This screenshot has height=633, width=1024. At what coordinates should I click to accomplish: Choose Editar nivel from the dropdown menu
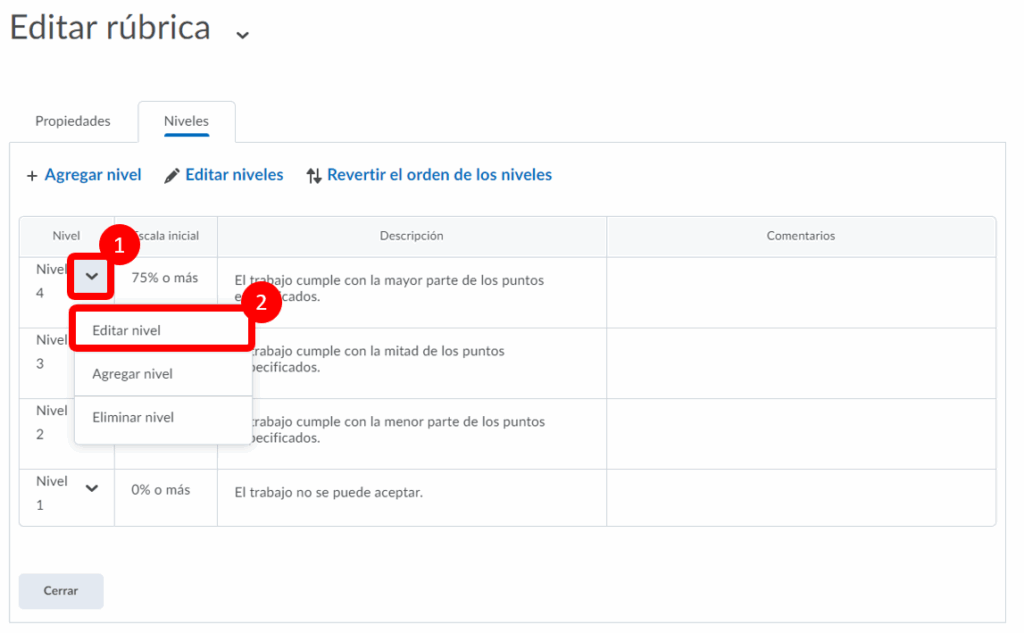pos(126,330)
